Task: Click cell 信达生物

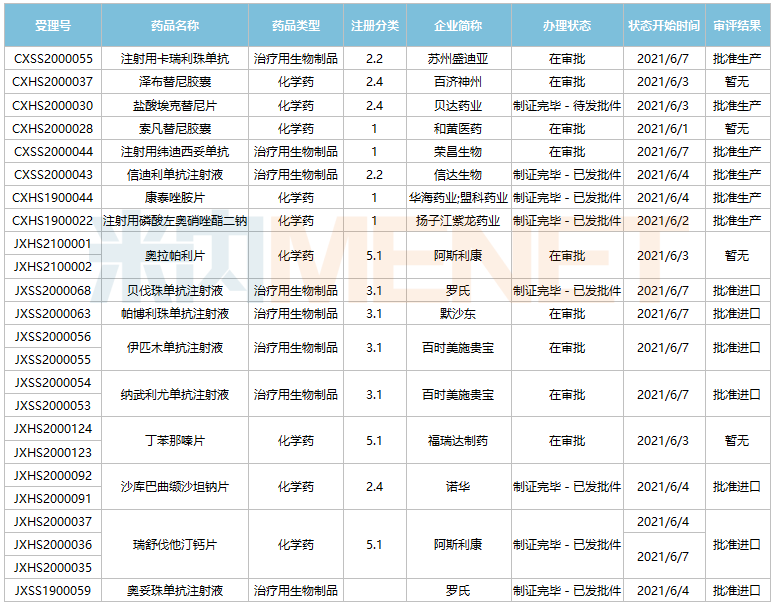Action: (x=458, y=175)
